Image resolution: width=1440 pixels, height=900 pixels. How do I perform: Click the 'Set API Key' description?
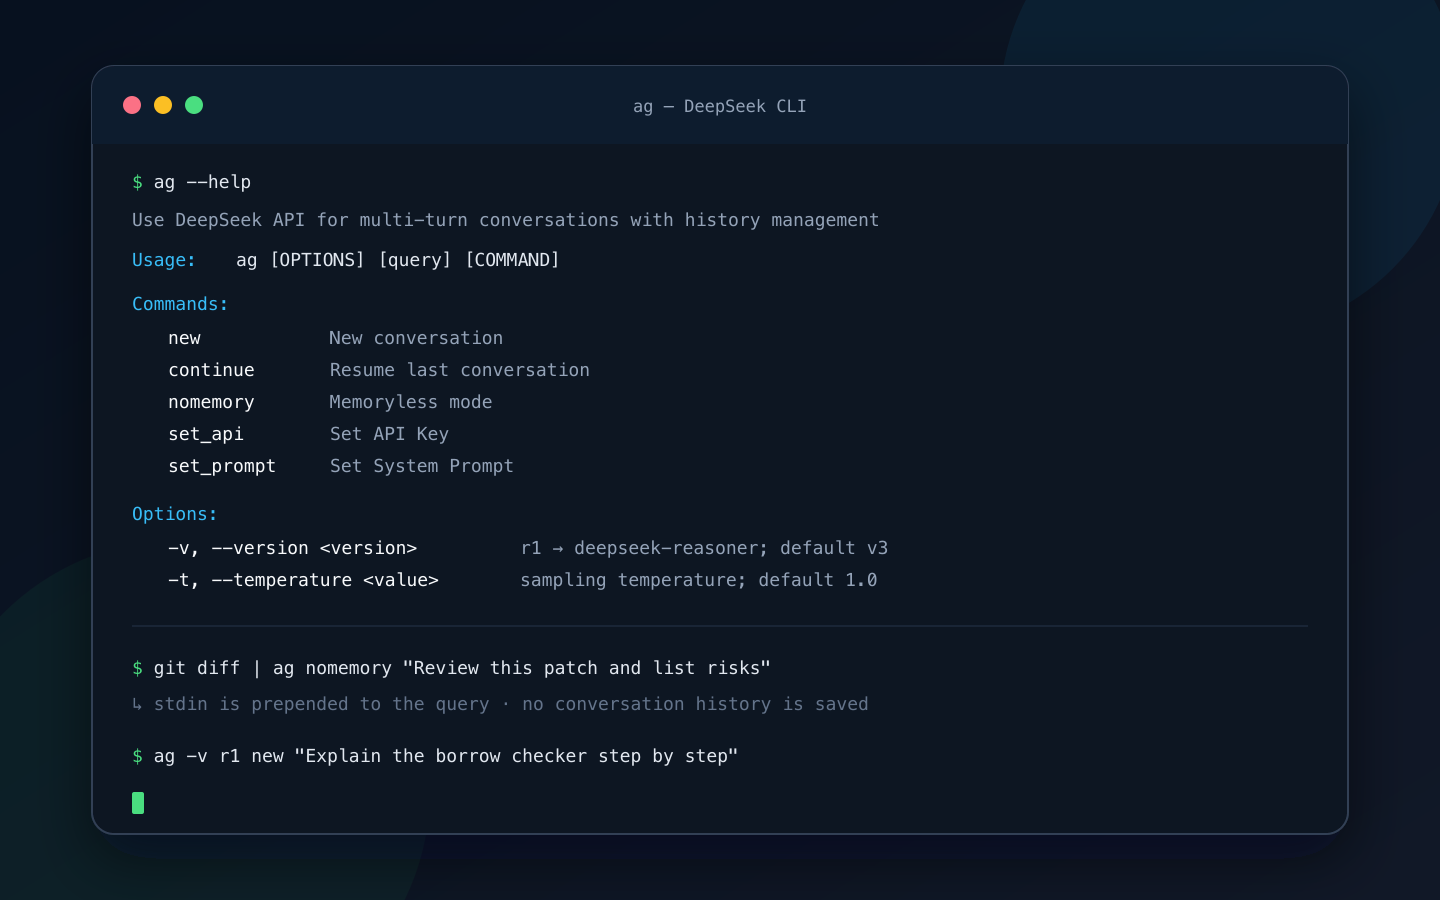[389, 434]
